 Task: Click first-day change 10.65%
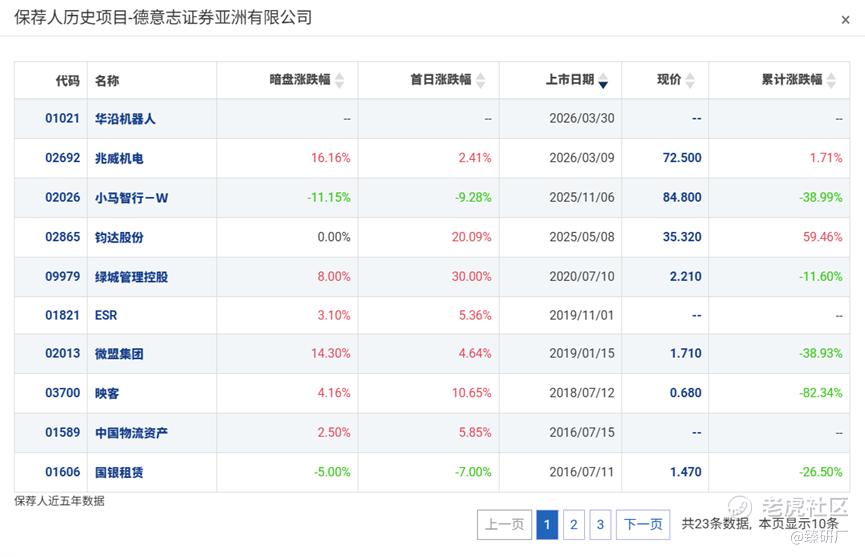click(472, 393)
